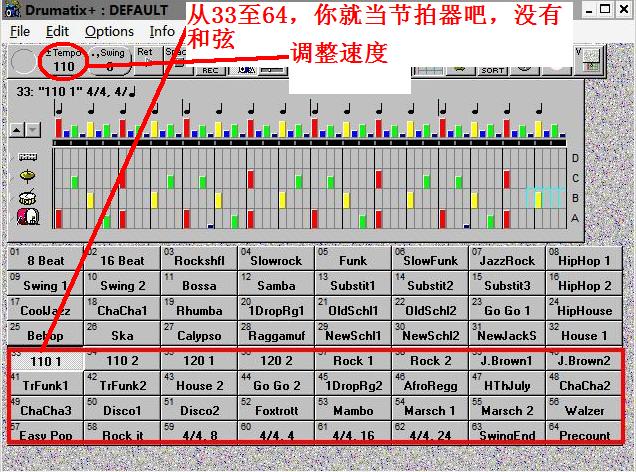
Task: Select pattern 08 HipHop 1
Action: pos(584,258)
